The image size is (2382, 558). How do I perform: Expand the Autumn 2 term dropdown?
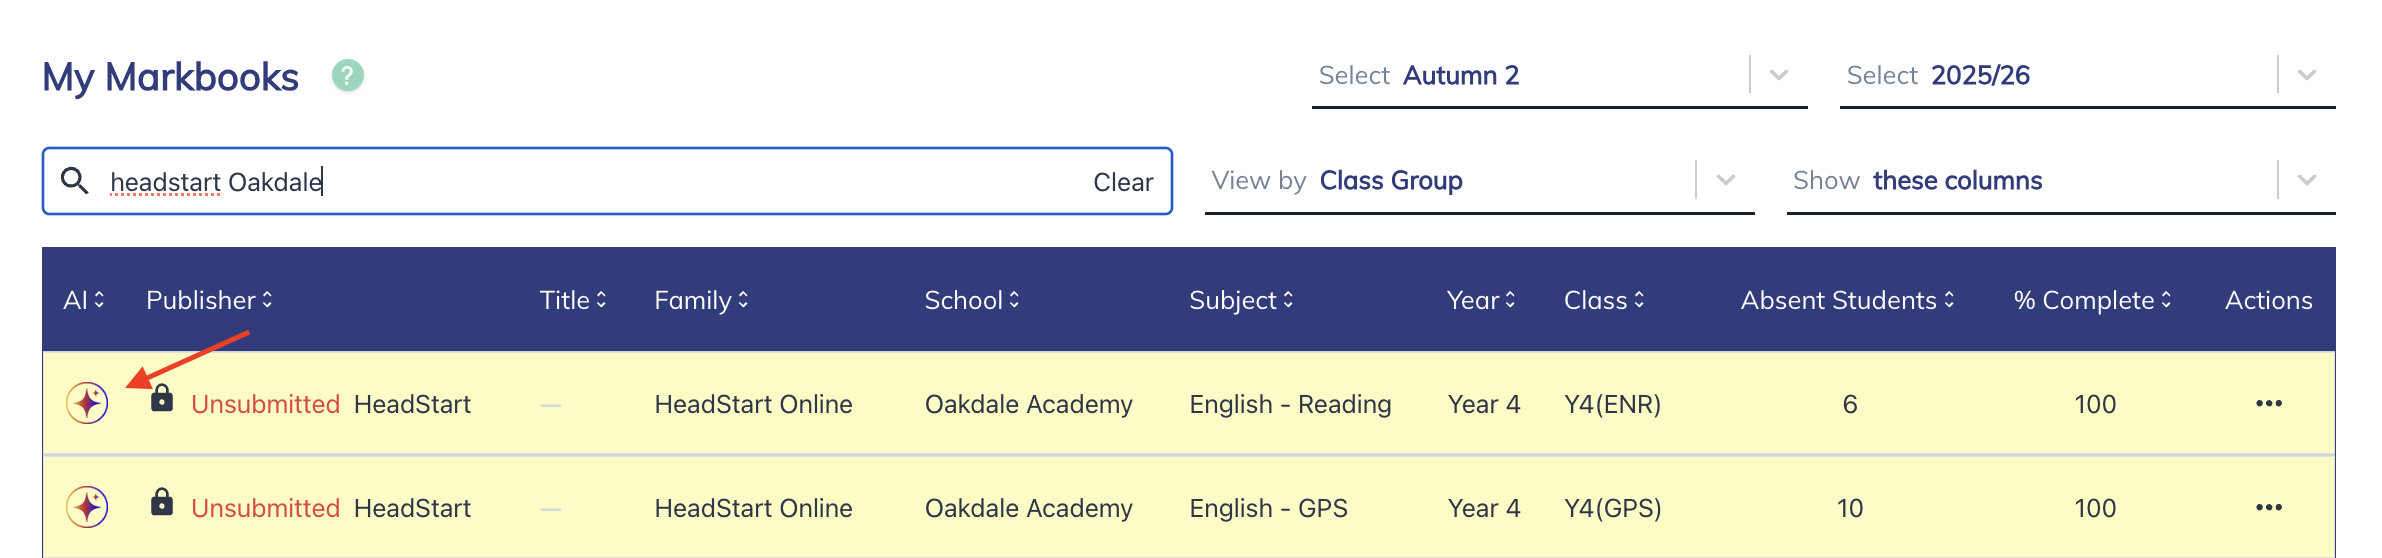coord(1778,76)
